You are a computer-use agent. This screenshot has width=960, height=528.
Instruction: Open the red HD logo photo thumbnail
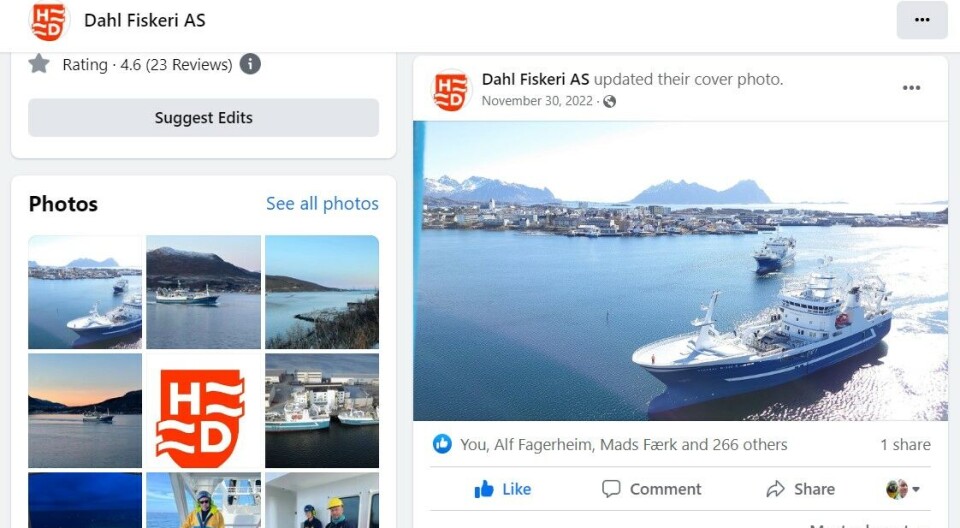click(x=203, y=410)
